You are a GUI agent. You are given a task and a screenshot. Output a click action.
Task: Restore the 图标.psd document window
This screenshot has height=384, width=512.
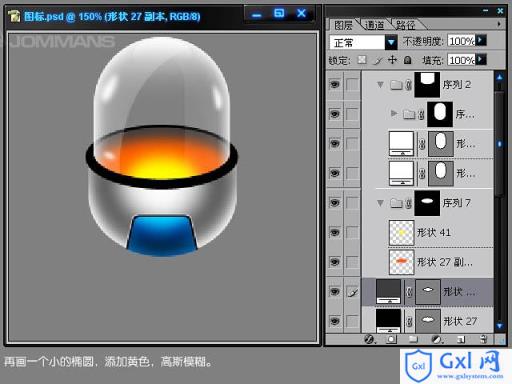[x=279, y=14]
